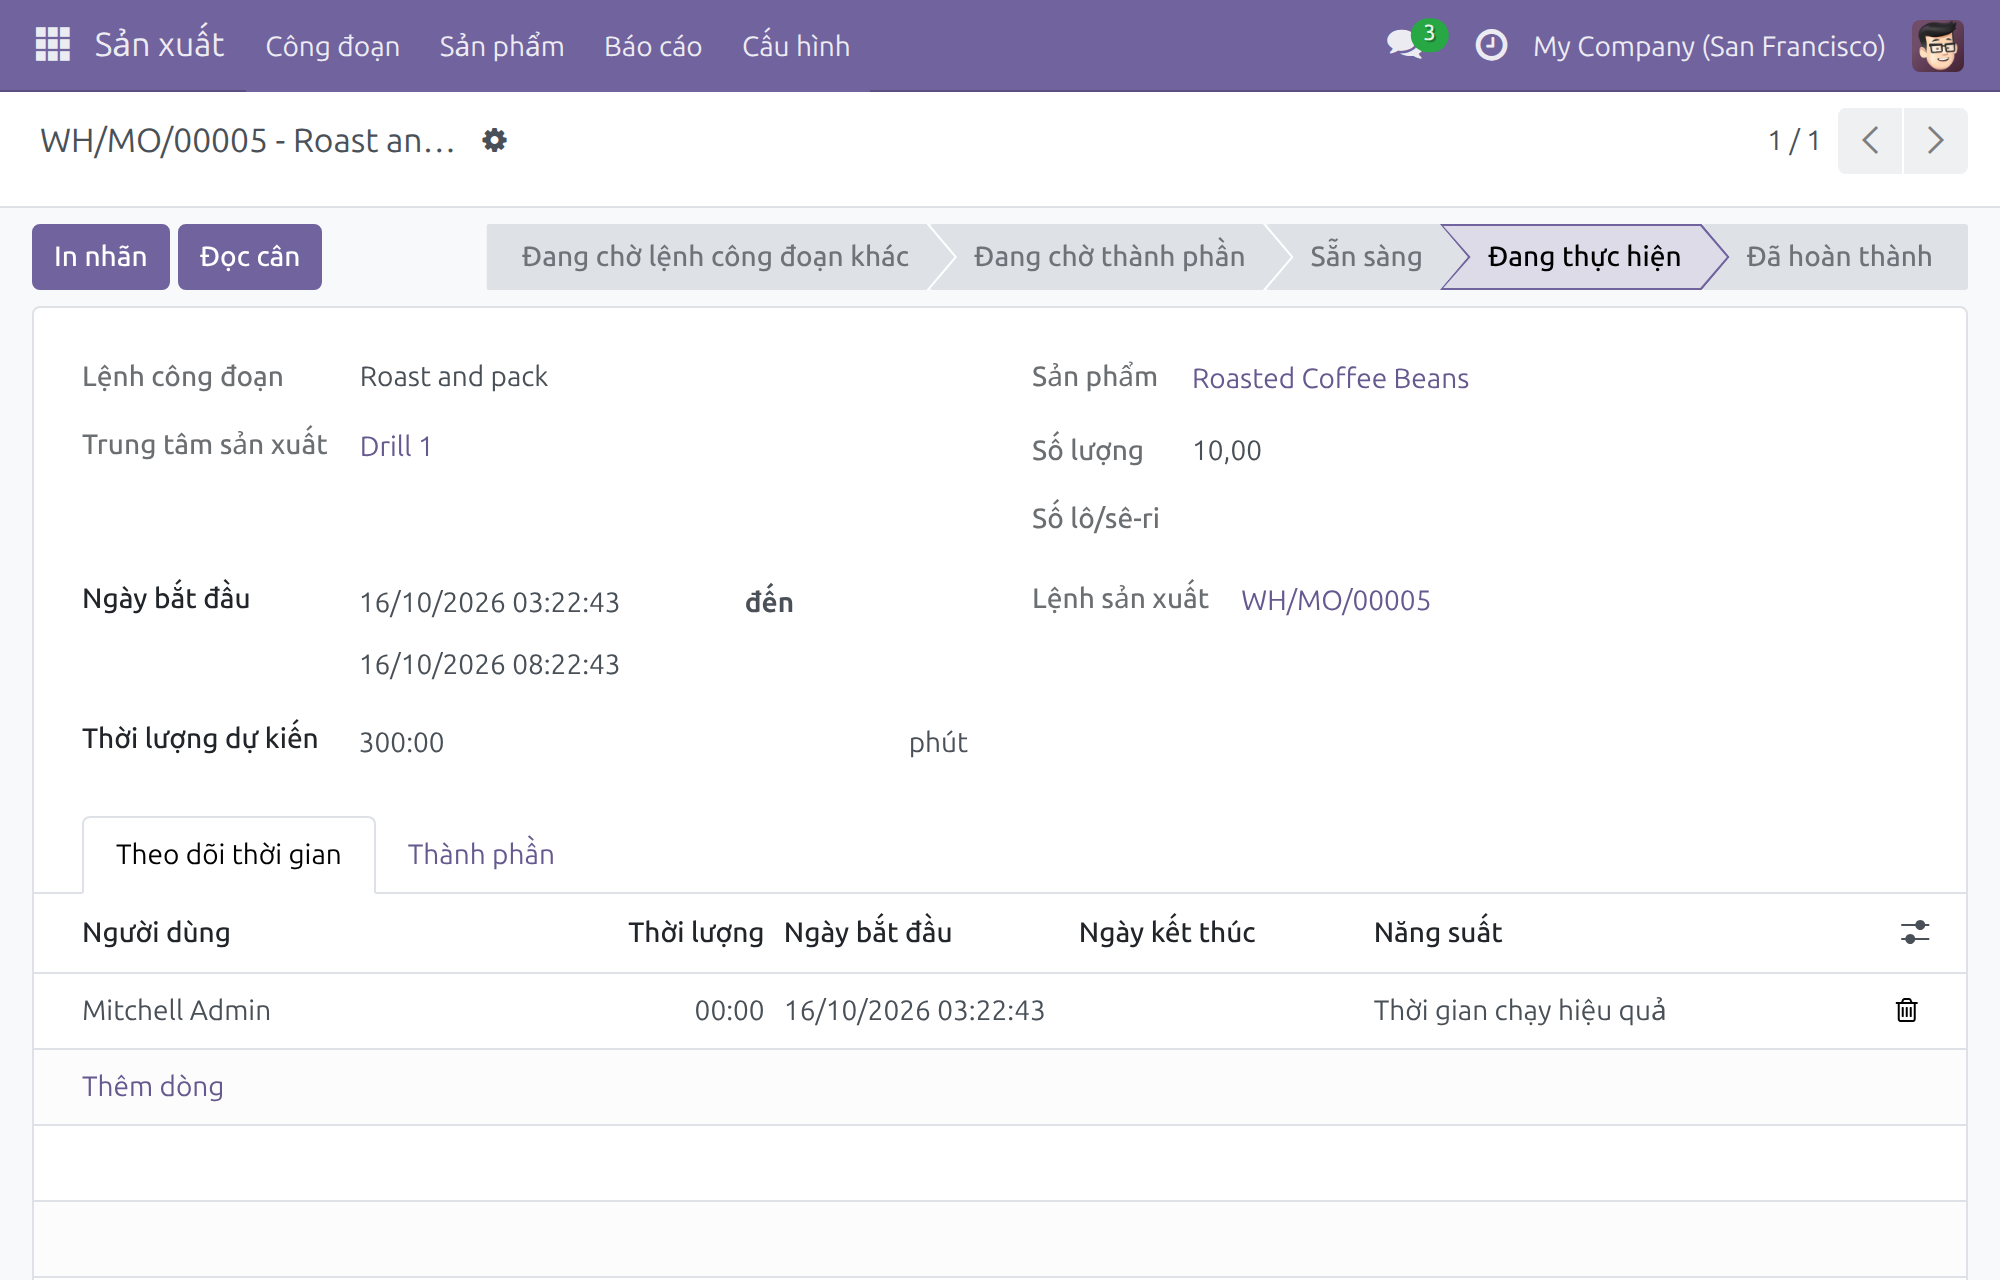Open the apps grid menu icon
This screenshot has width=2000, height=1280.
point(52,45)
